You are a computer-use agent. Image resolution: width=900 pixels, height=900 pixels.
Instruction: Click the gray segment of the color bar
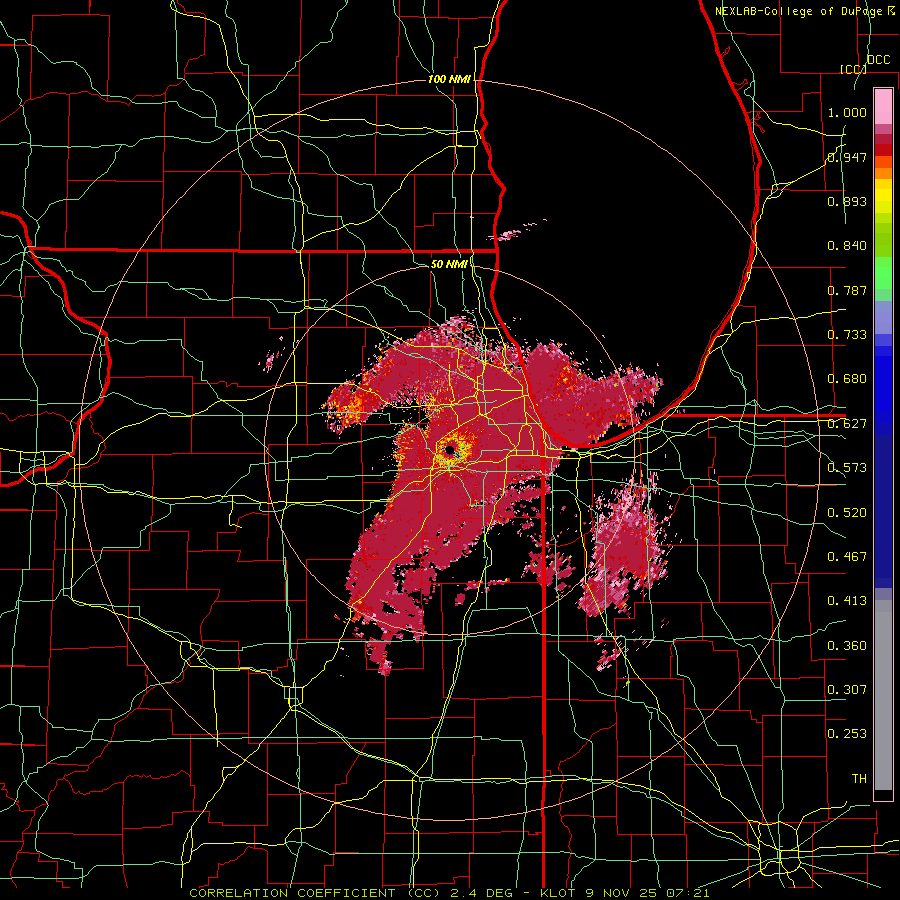pyautogui.click(x=883, y=695)
